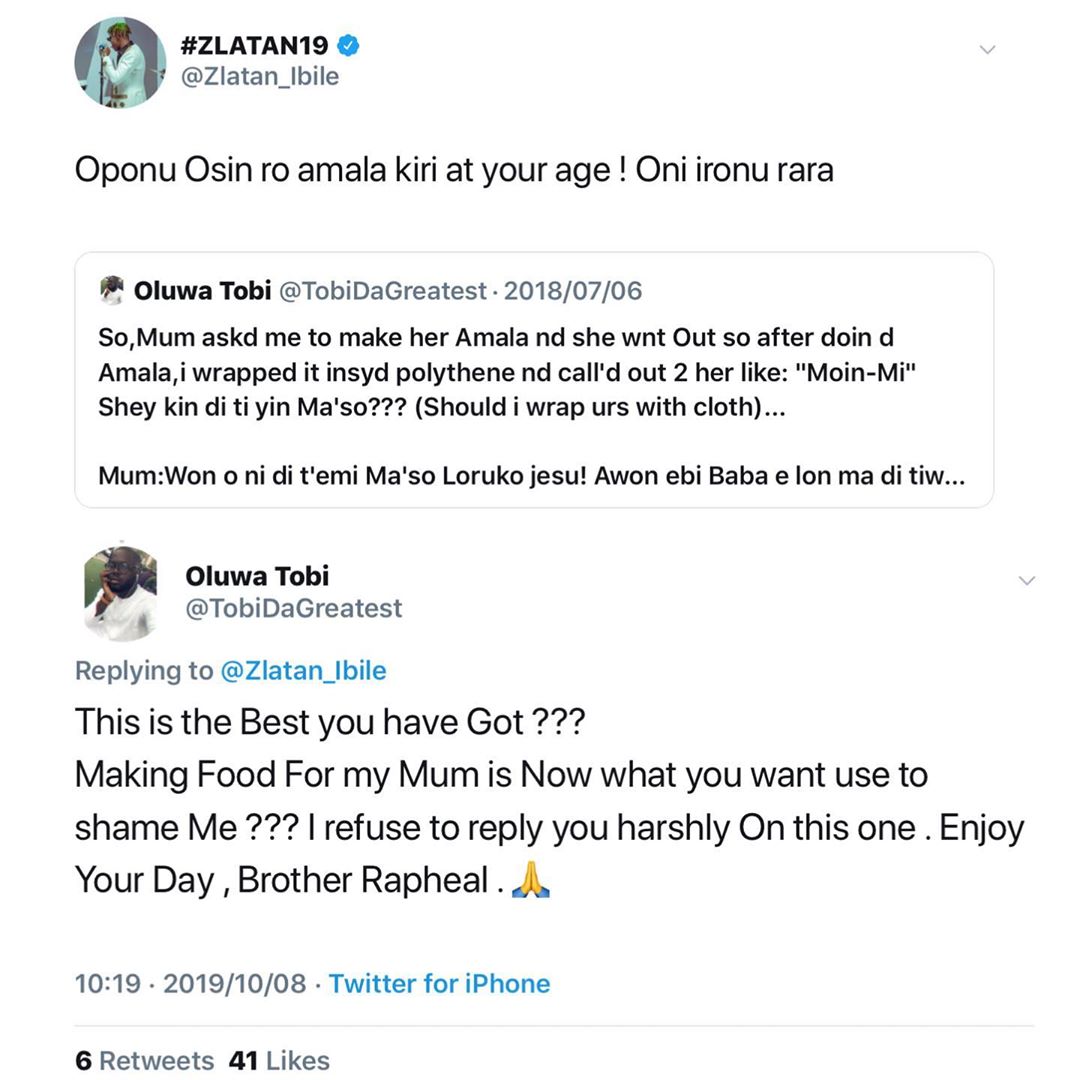Follow the @Zlatan_Ibile mention in Replying to
This screenshot has height=1080, width=1080.
(x=303, y=670)
